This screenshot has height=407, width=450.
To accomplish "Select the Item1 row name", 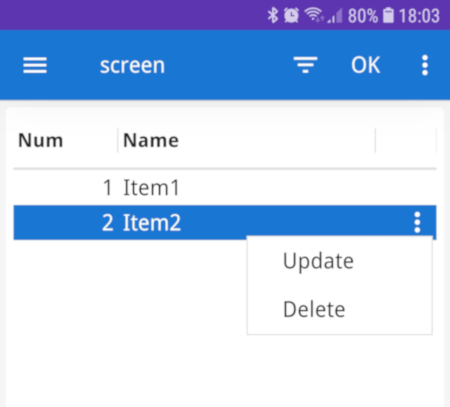I will tap(151, 187).
